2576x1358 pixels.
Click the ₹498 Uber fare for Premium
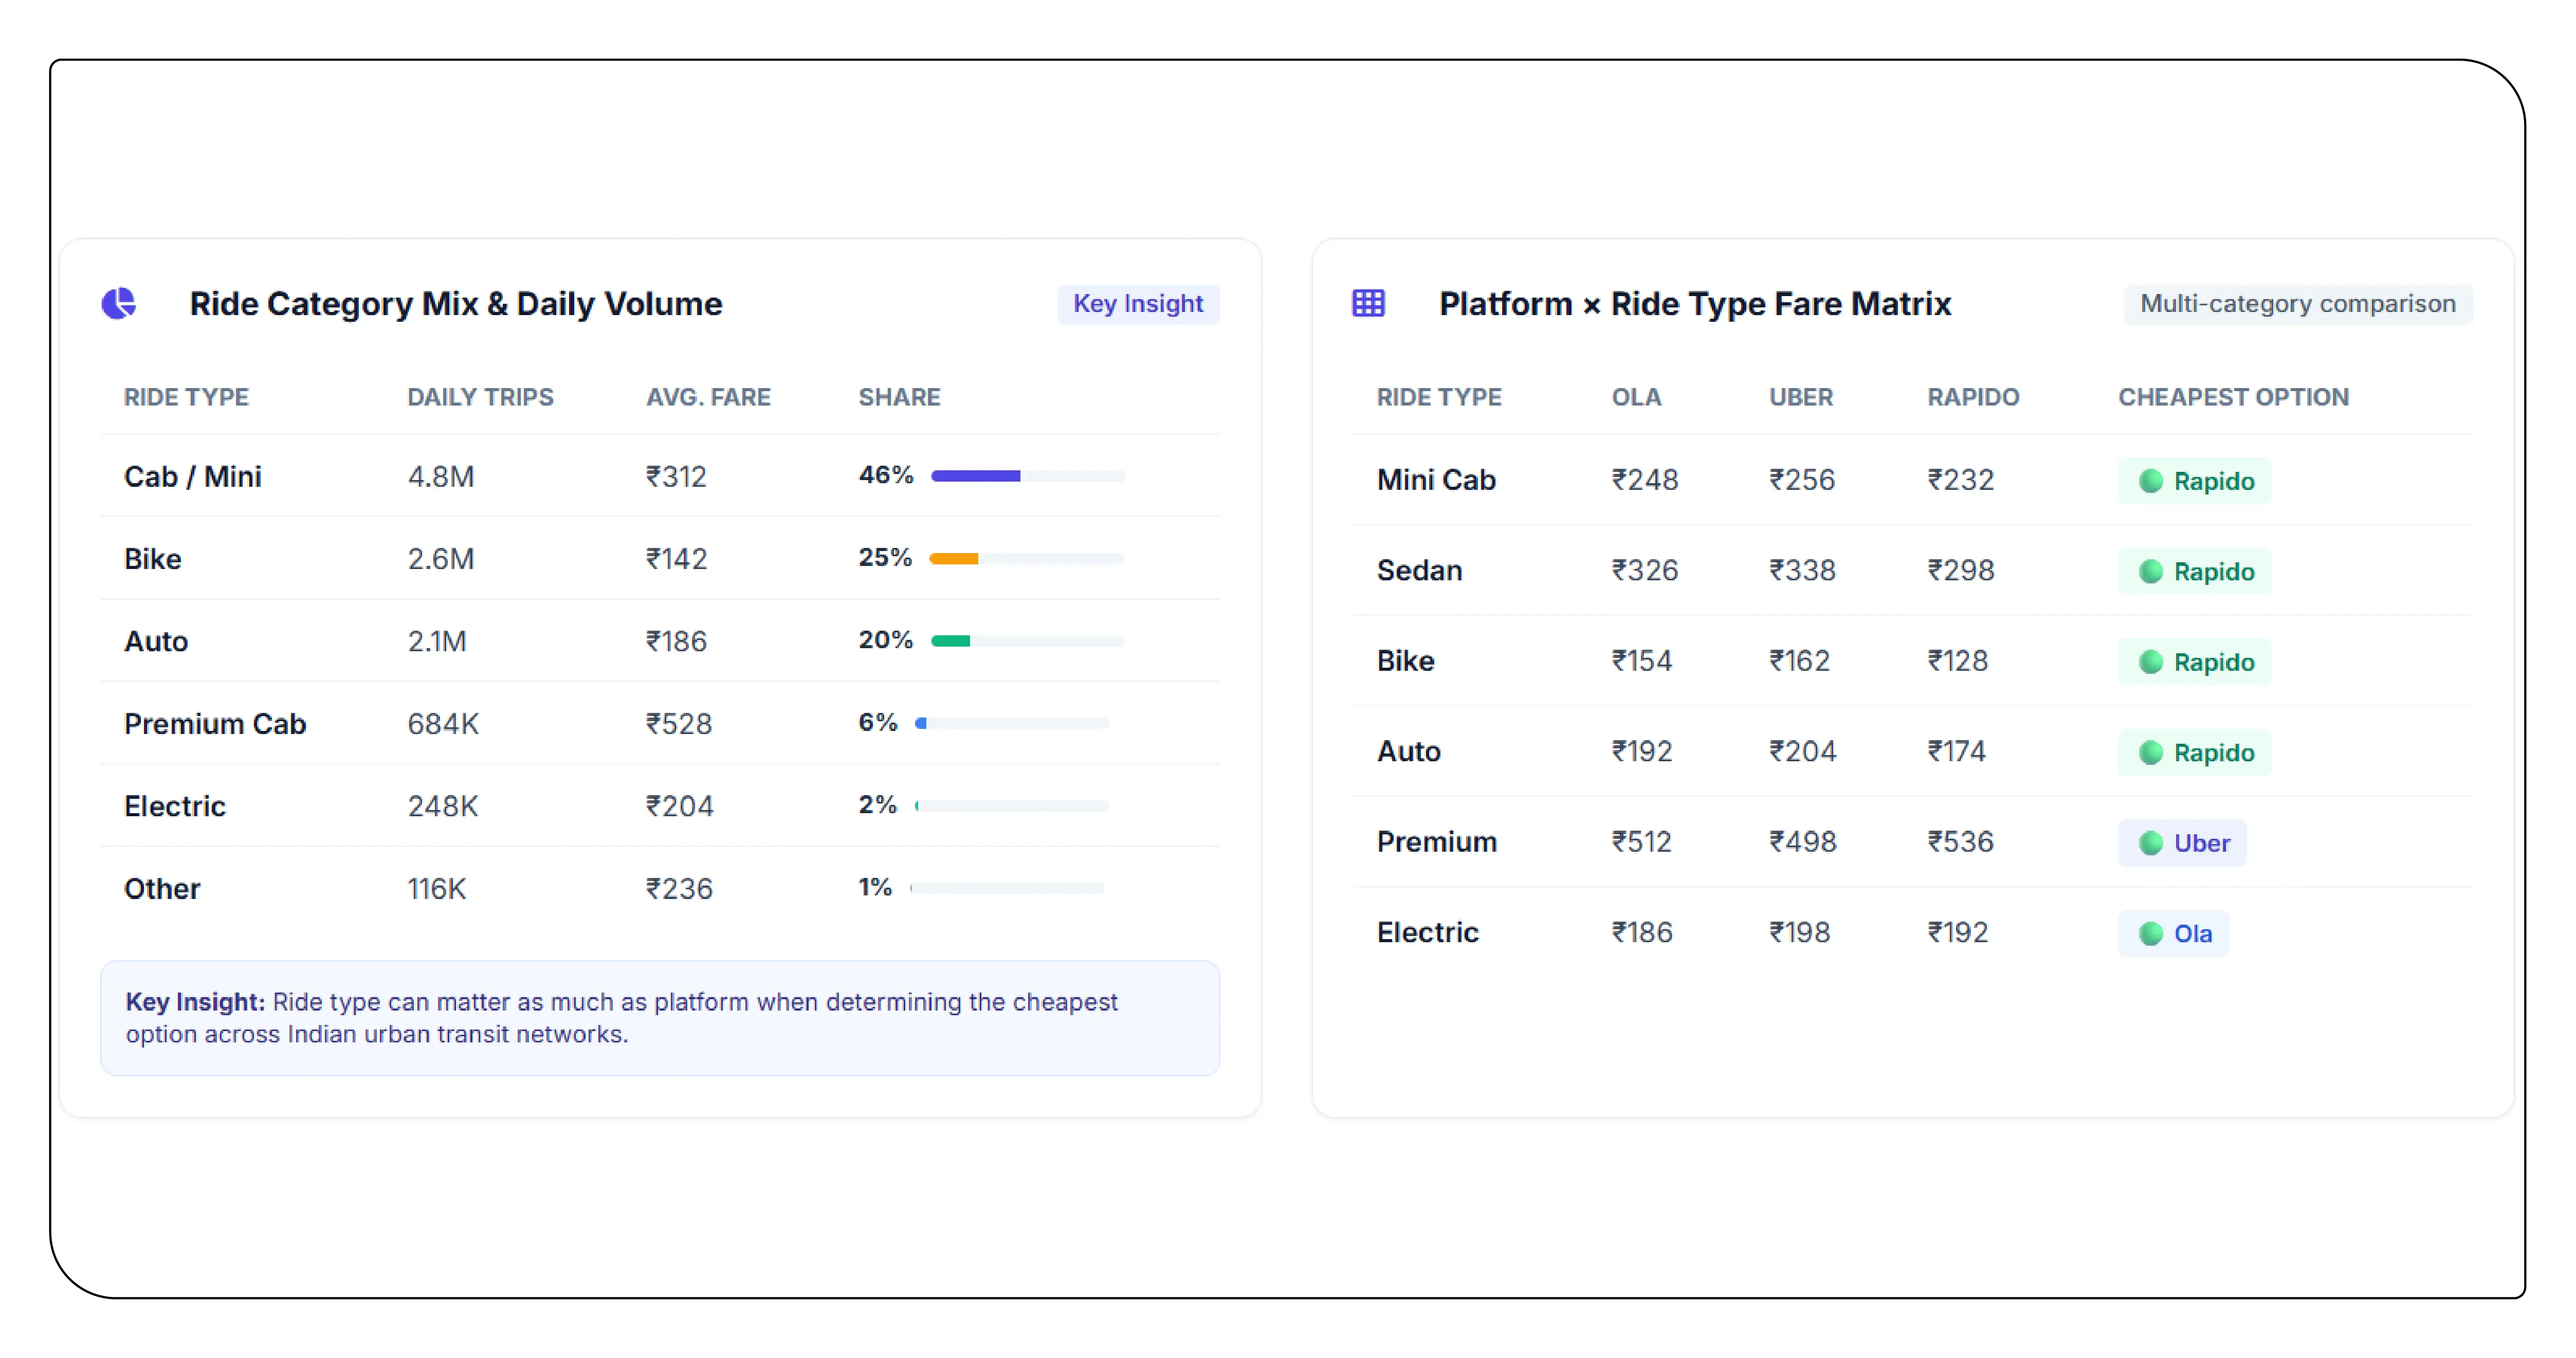click(1802, 842)
